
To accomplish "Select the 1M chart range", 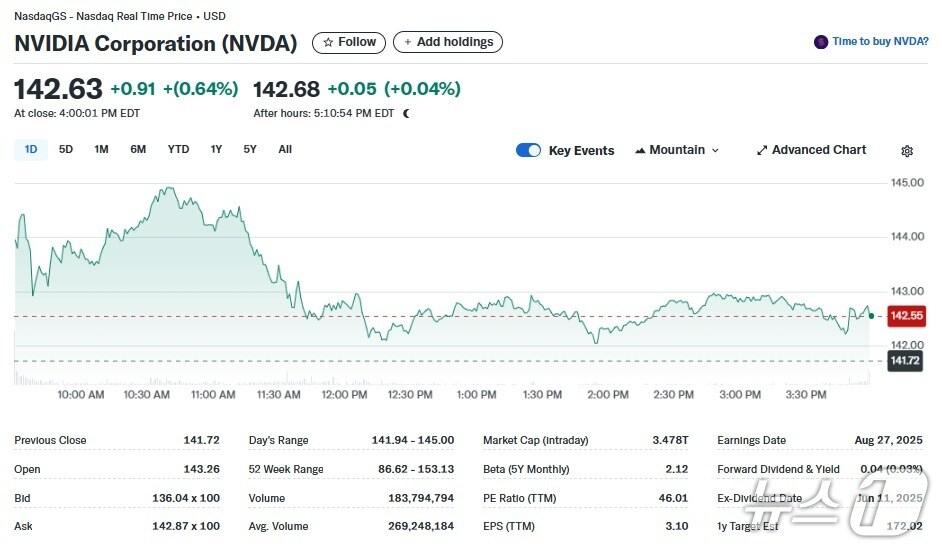I will (101, 149).
